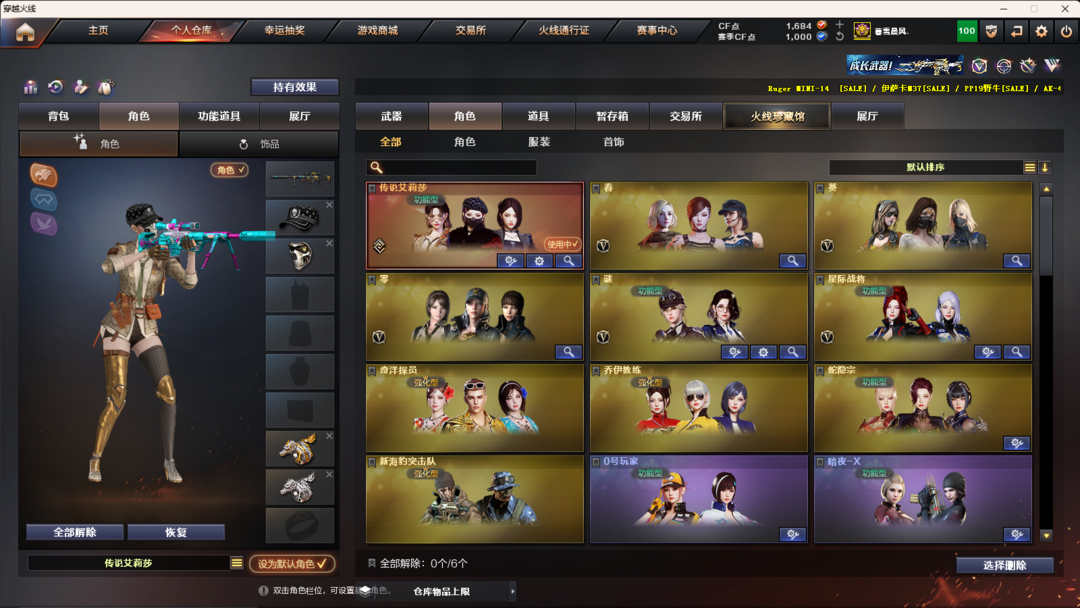Toggle 全部解除 checkbox at bottom of list
Viewport: 1080px width, 608px height.
[372, 563]
